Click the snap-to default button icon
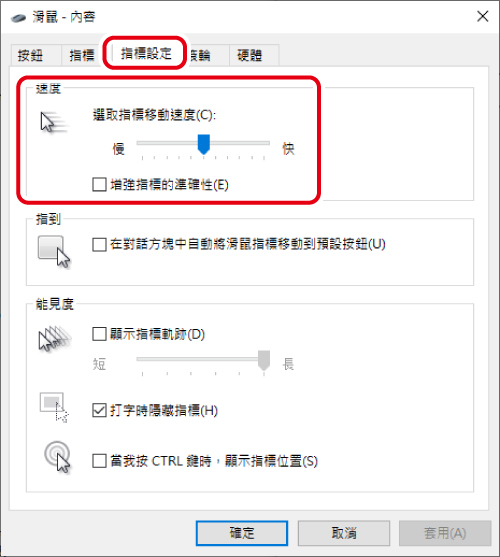500x557 pixels. pos(54,252)
